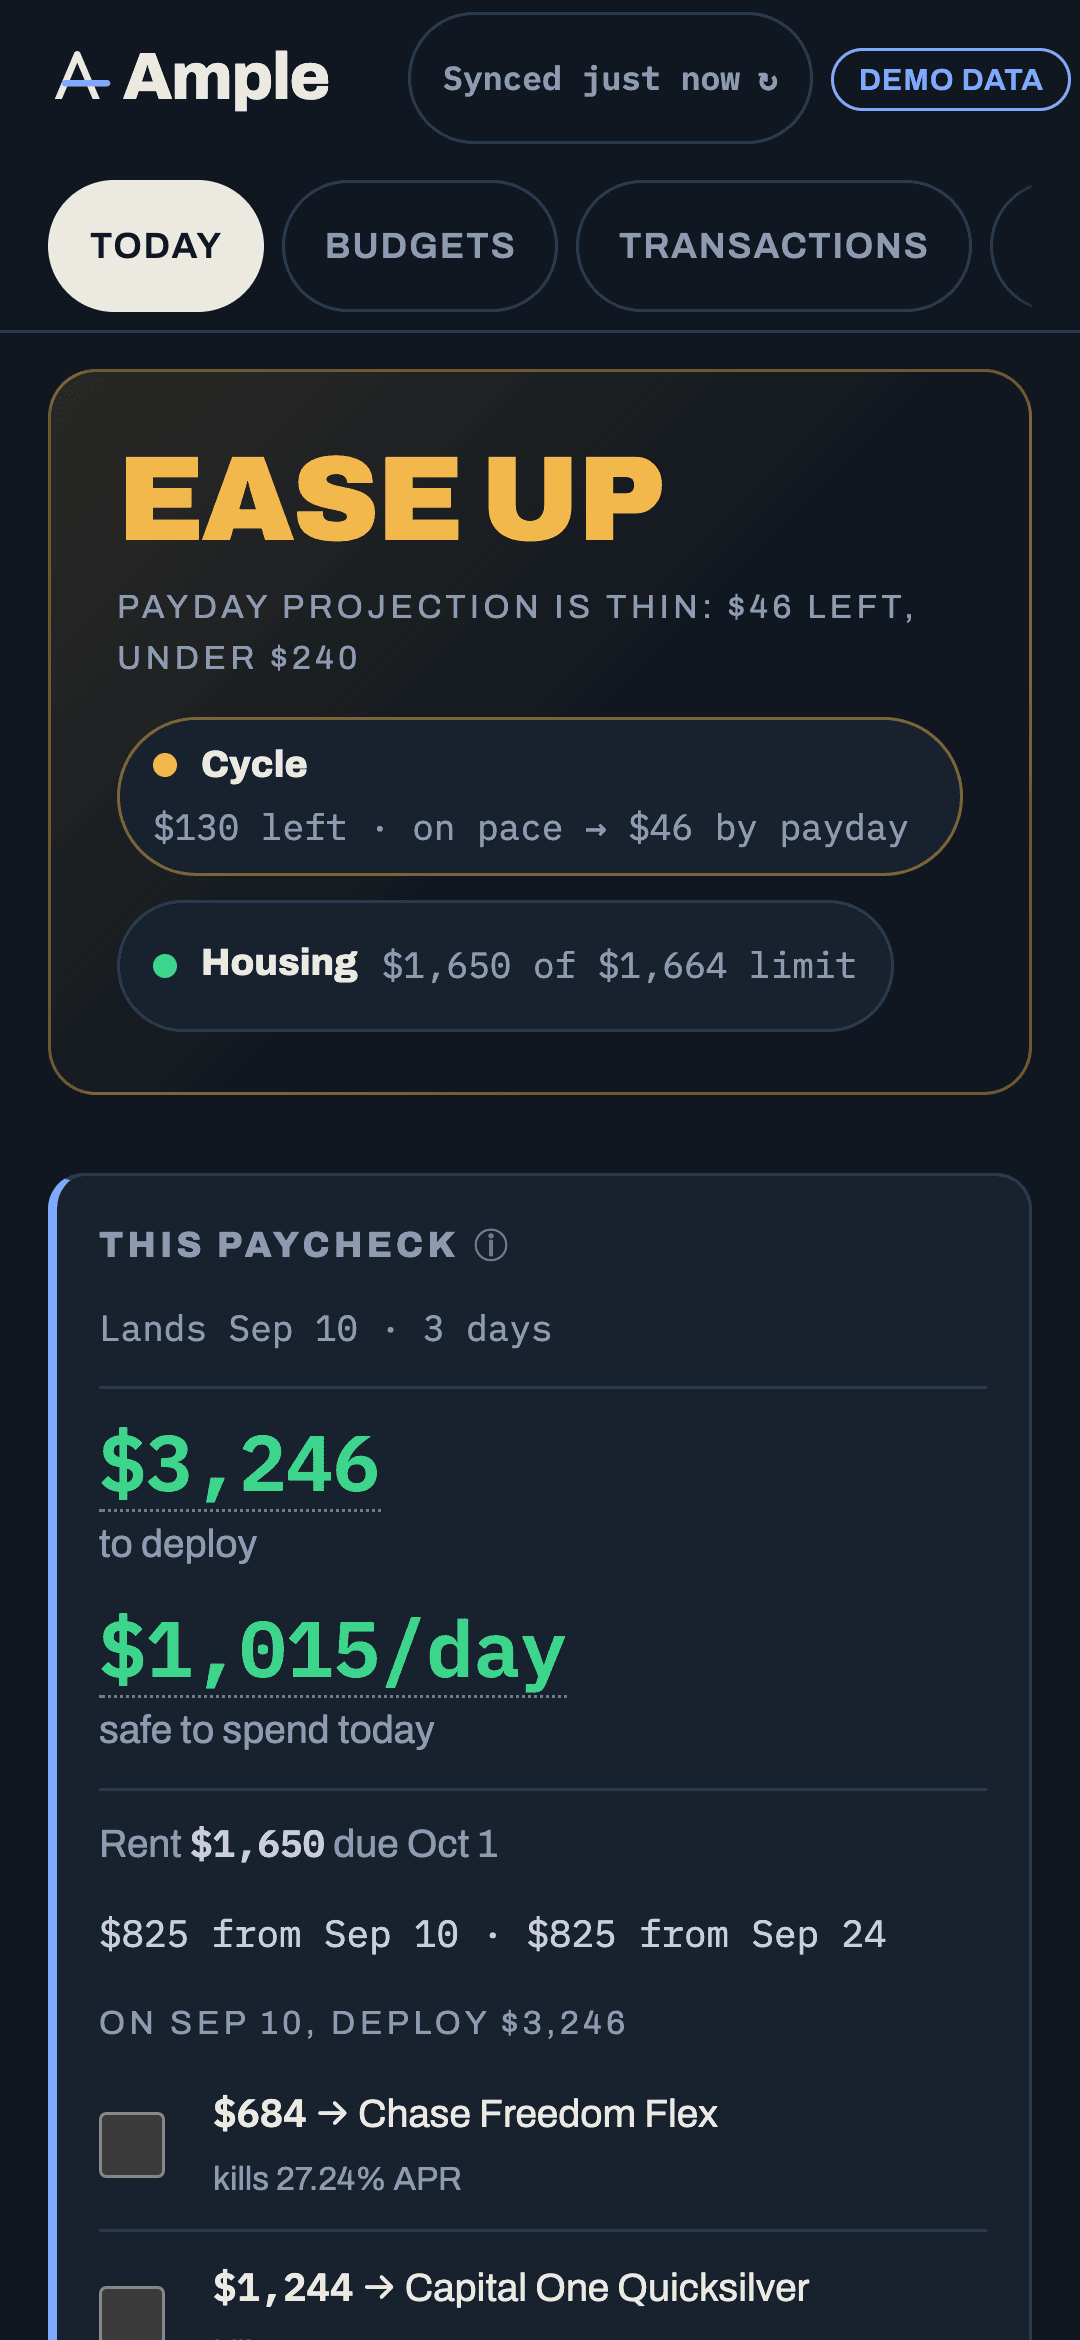
Task: Click the $3,246 to deploy amount
Action: (x=240, y=1465)
